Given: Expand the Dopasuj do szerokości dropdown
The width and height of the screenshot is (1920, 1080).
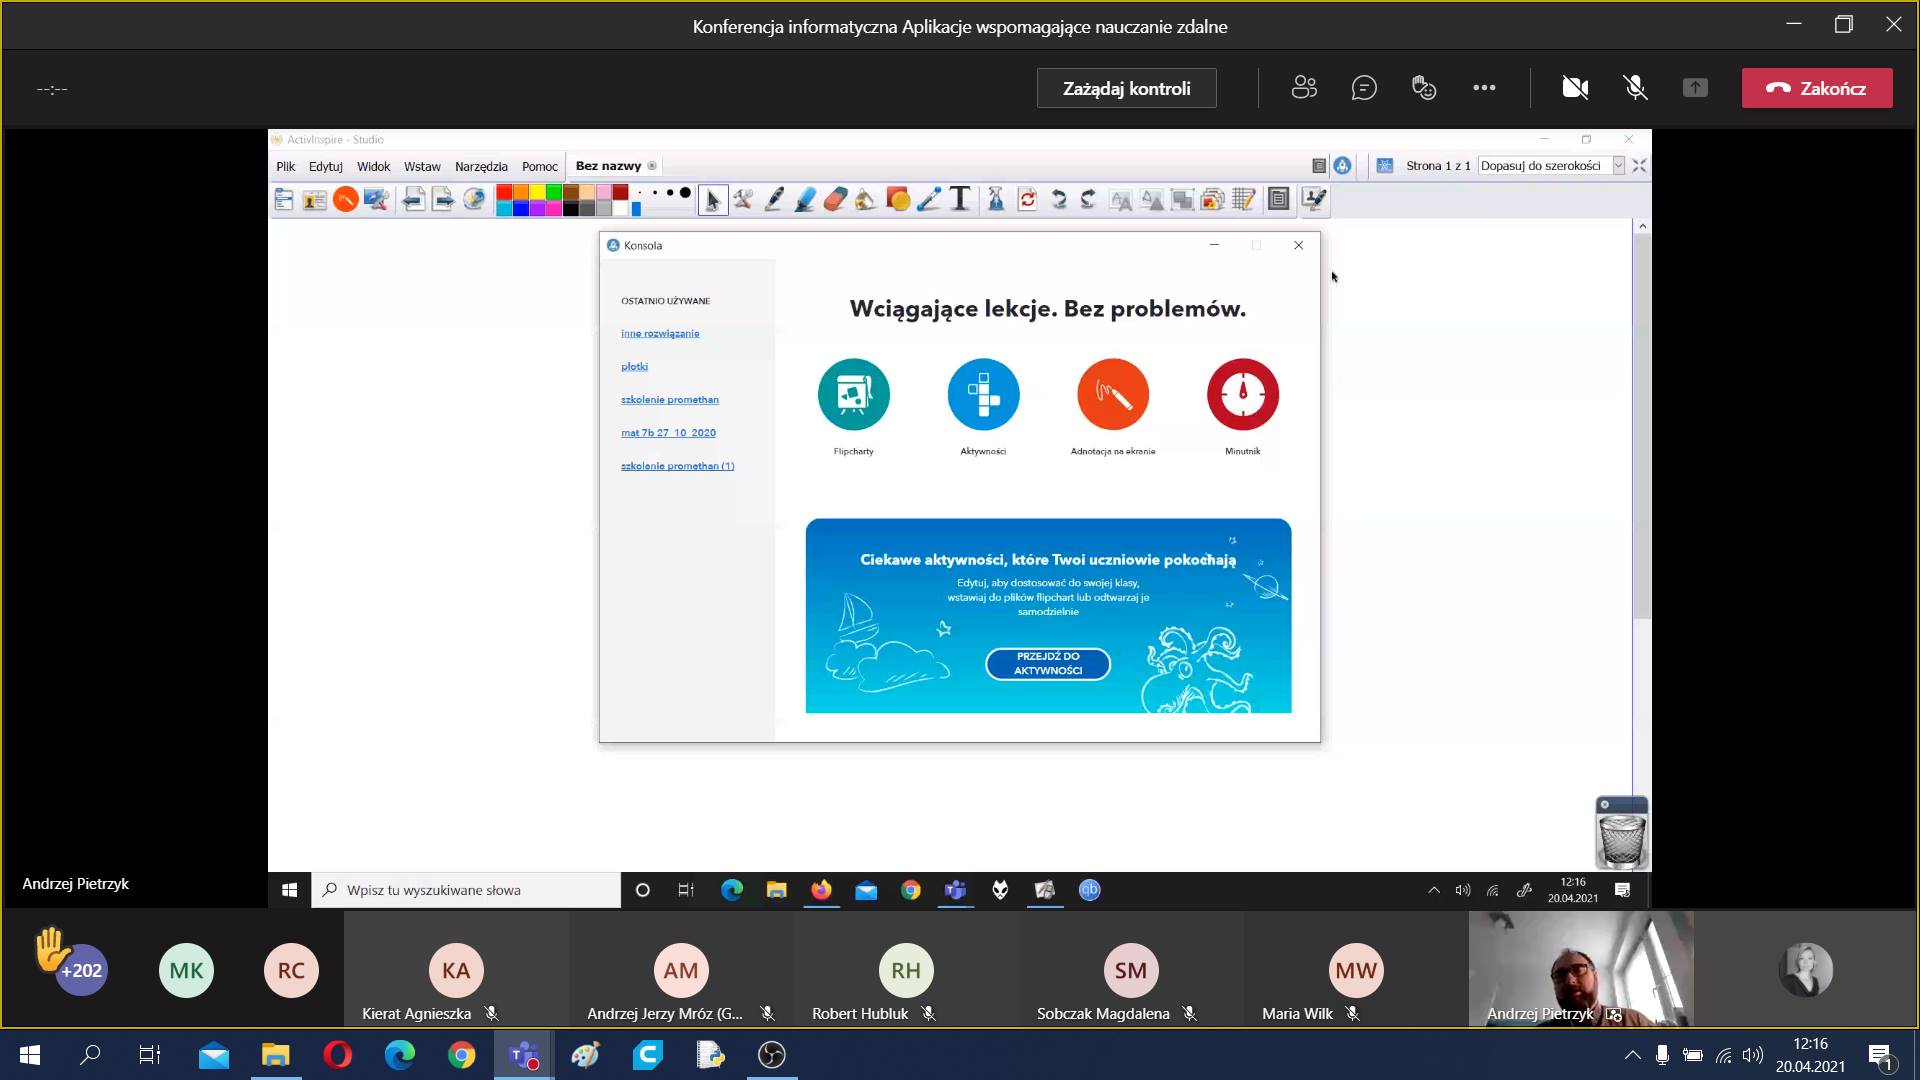Looking at the screenshot, I should click(x=1618, y=166).
